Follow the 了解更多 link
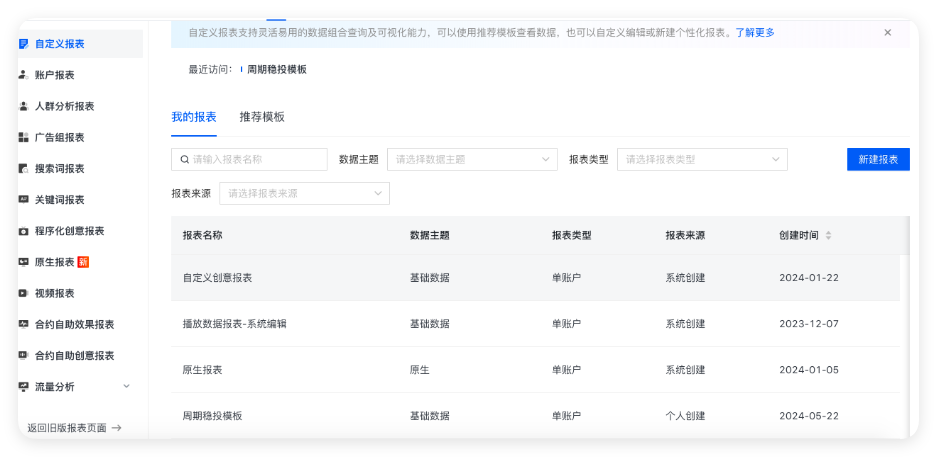 coord(755,33)
